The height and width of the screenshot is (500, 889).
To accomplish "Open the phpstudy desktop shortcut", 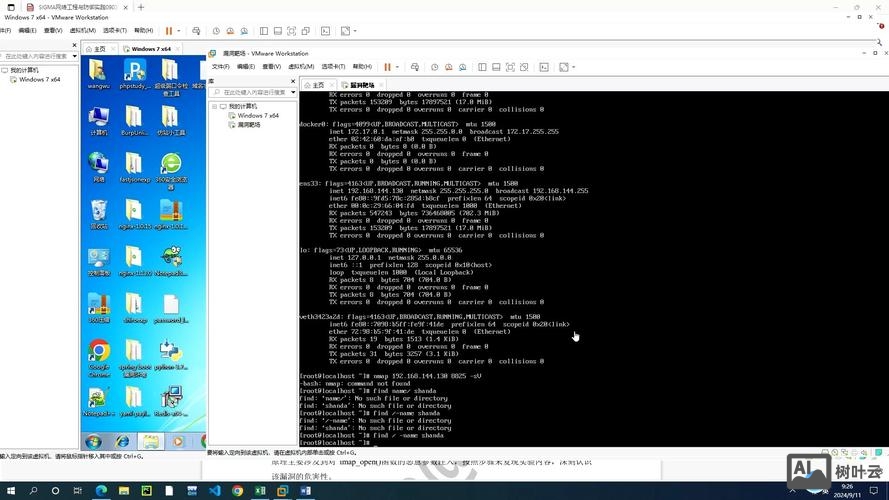I will point(134,72).
